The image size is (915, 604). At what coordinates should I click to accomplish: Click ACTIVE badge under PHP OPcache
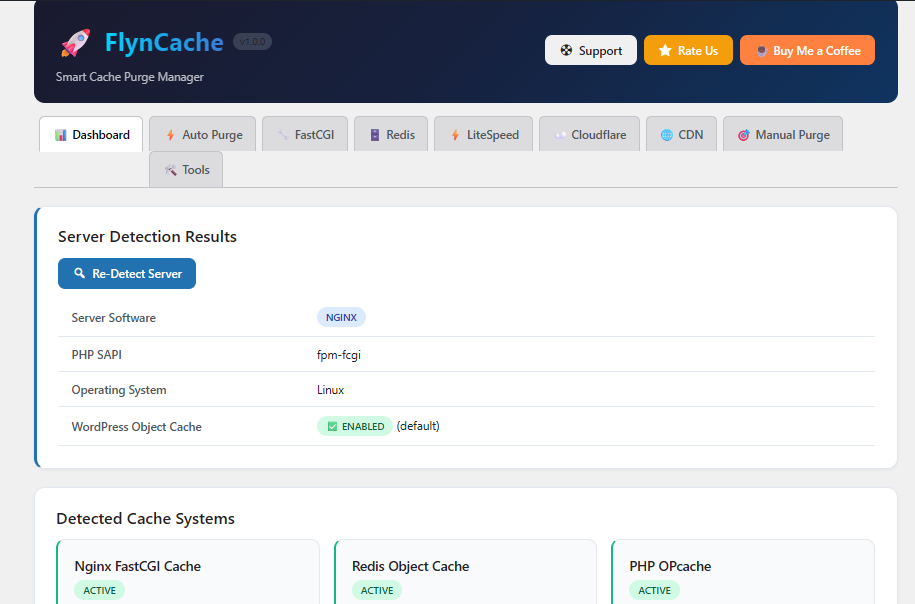coord(654,591)
